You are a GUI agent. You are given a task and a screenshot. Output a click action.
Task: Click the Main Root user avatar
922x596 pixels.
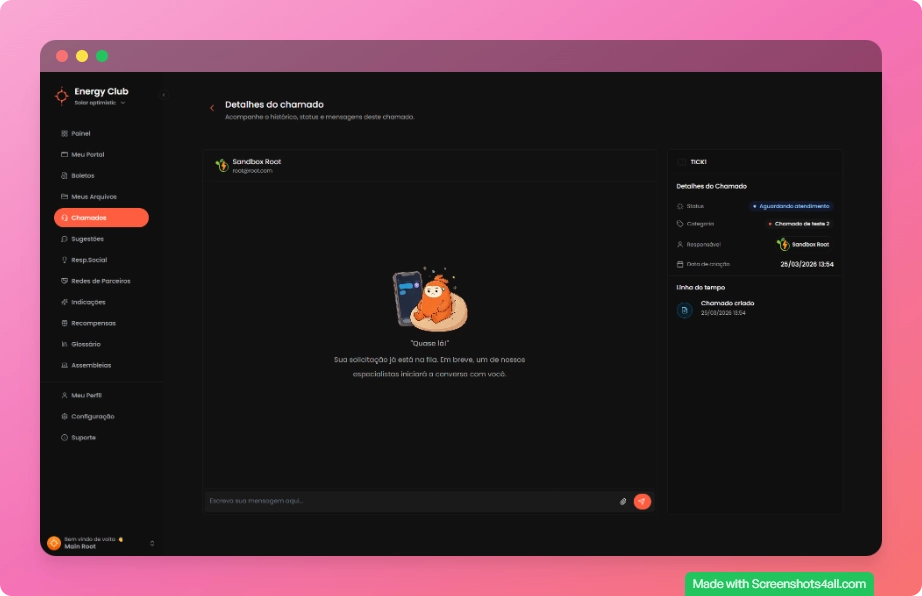tap(54, 543)
